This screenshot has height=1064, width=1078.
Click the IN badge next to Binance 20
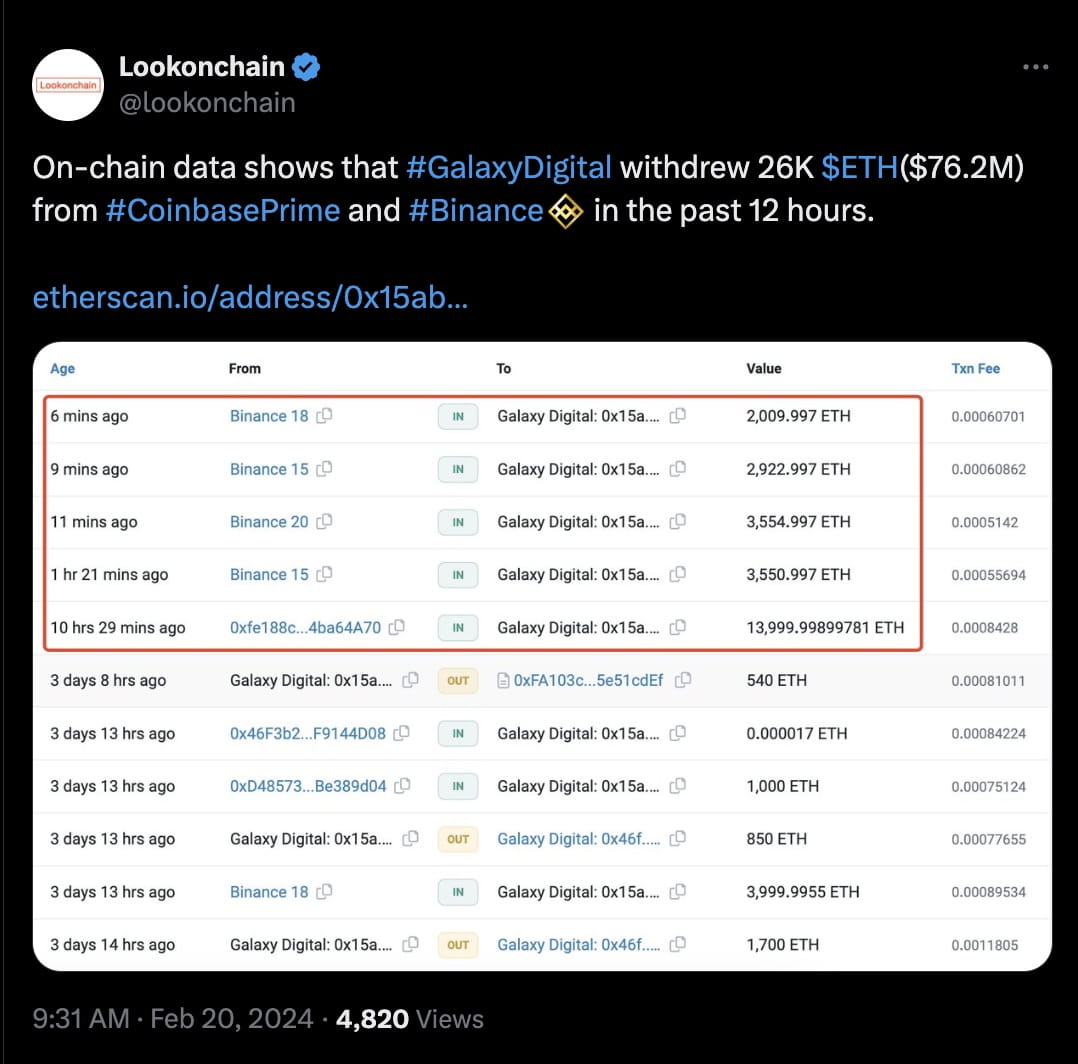coord(458,521)
